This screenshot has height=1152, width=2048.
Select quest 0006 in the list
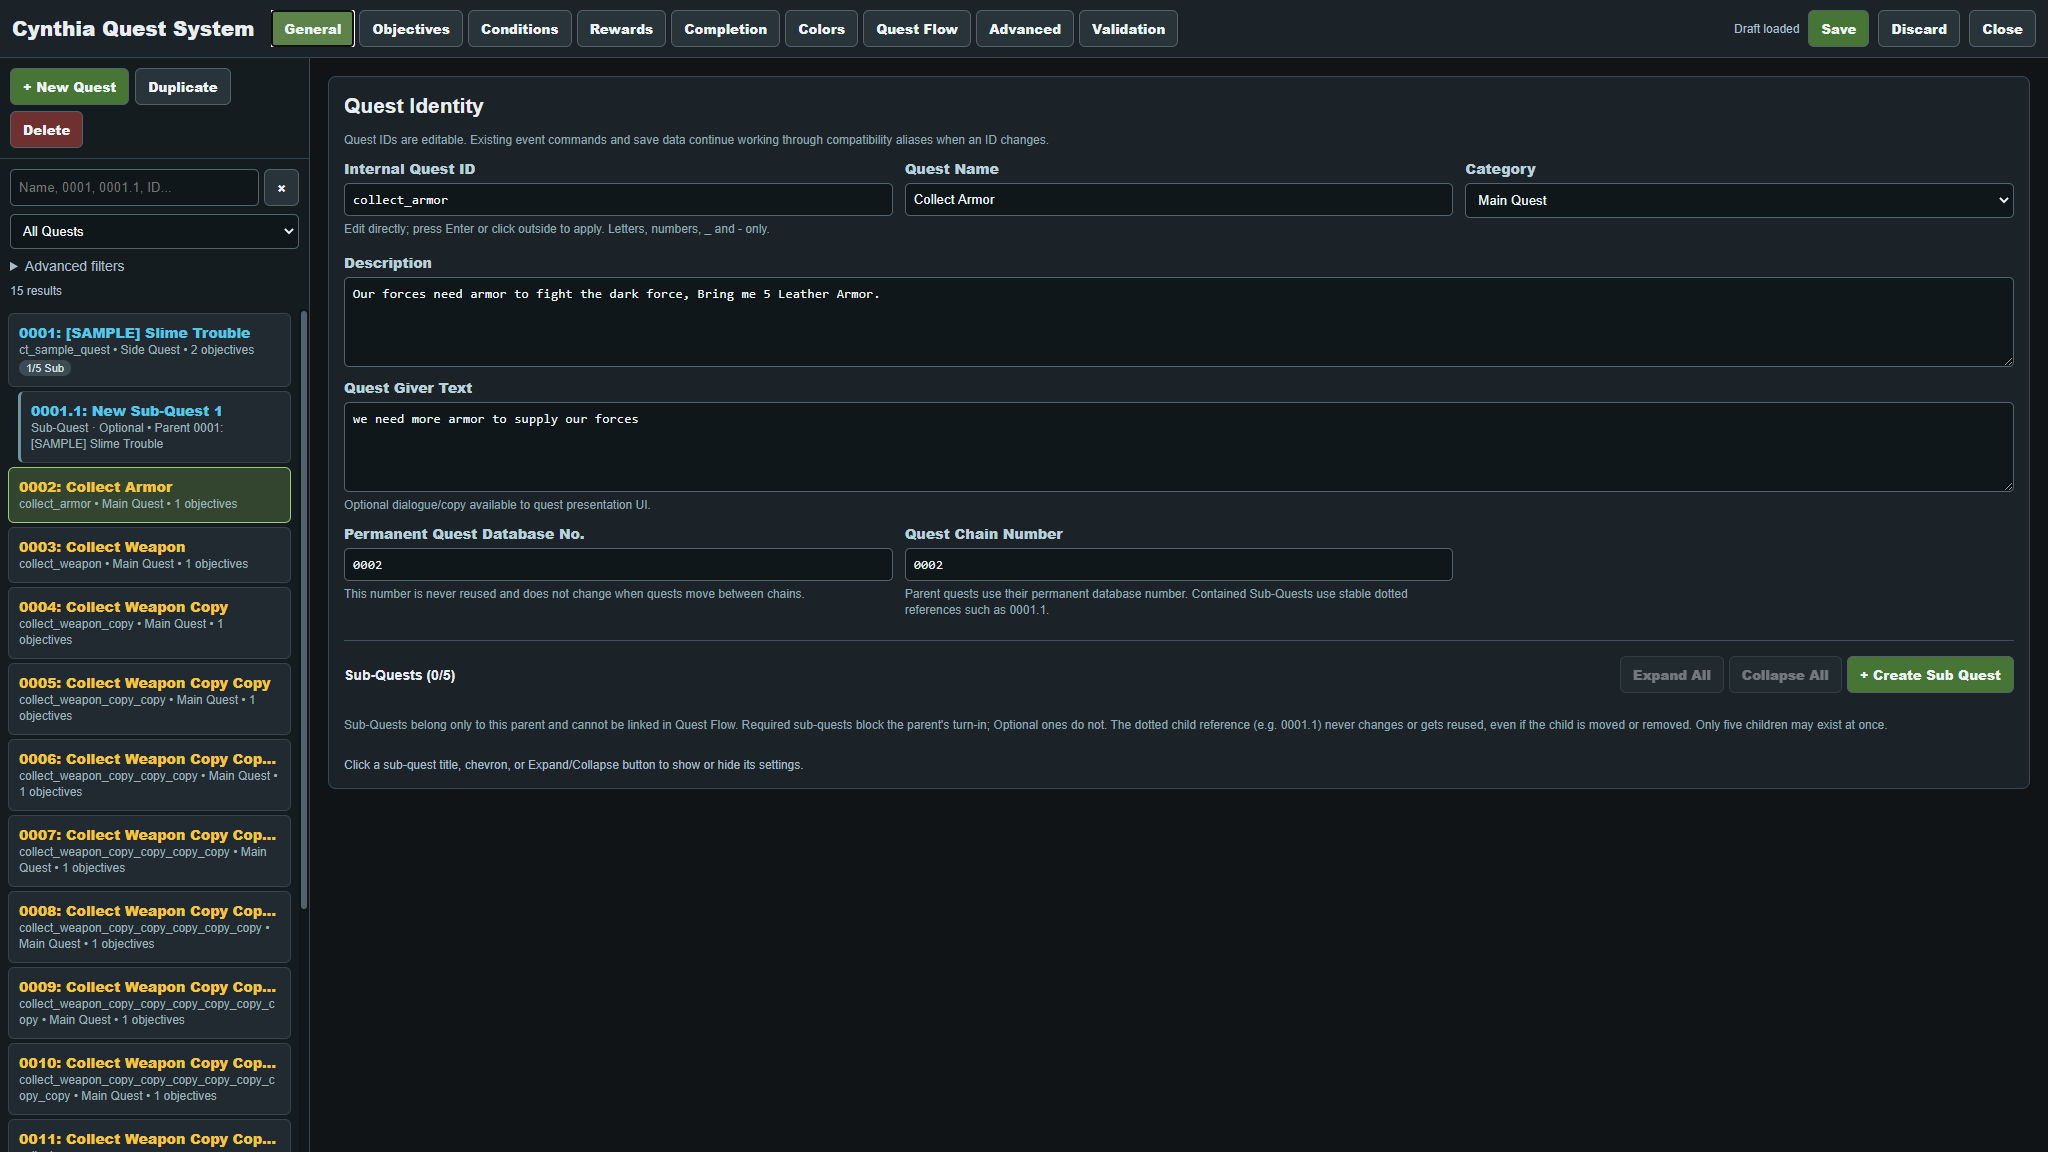(x=149, y=775)
